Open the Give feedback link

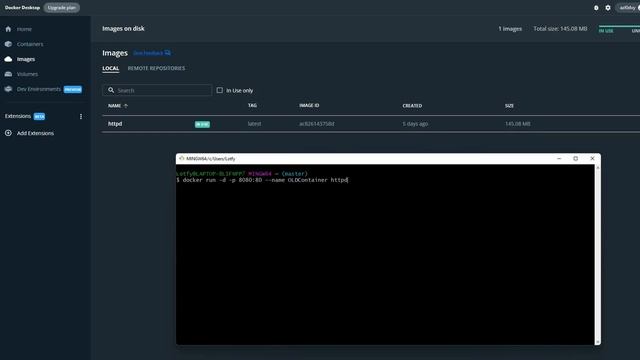click(x=148, y=53)
